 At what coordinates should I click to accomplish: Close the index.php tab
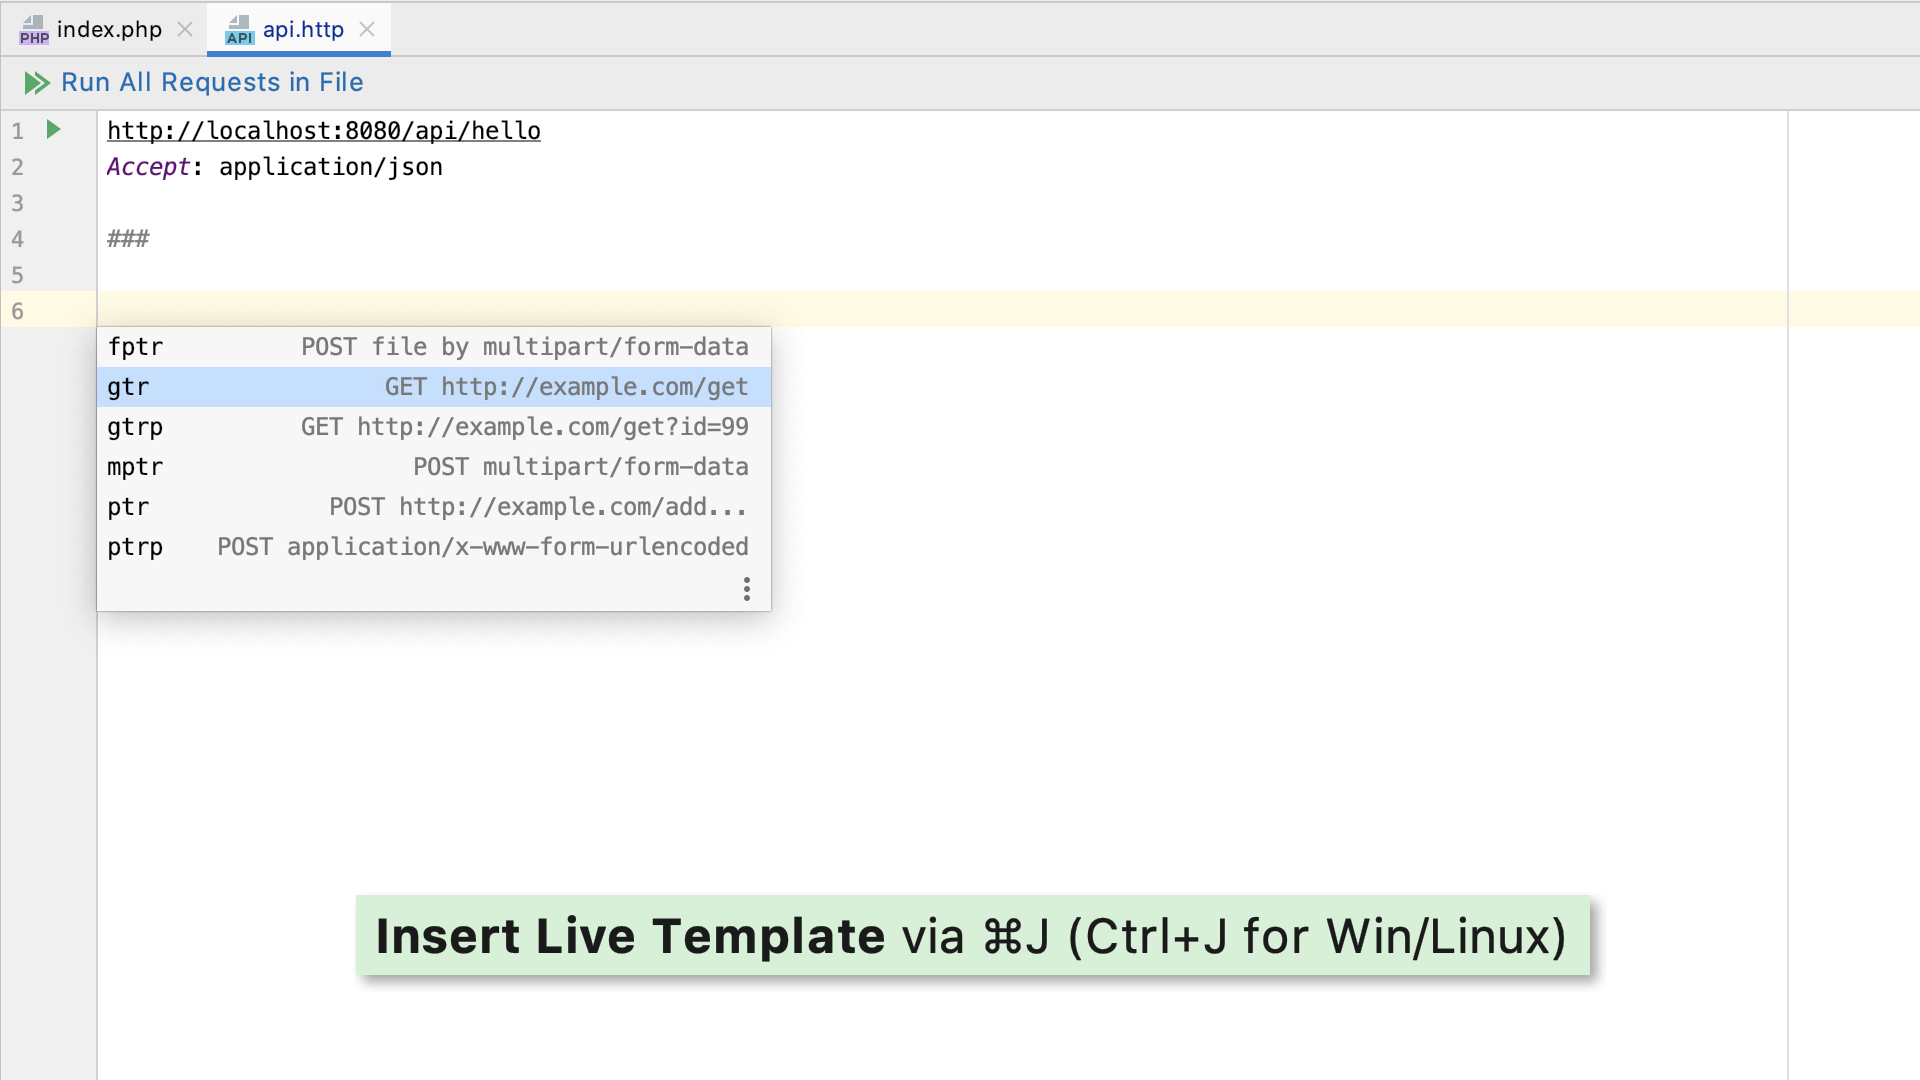click(x=184, y=29)
